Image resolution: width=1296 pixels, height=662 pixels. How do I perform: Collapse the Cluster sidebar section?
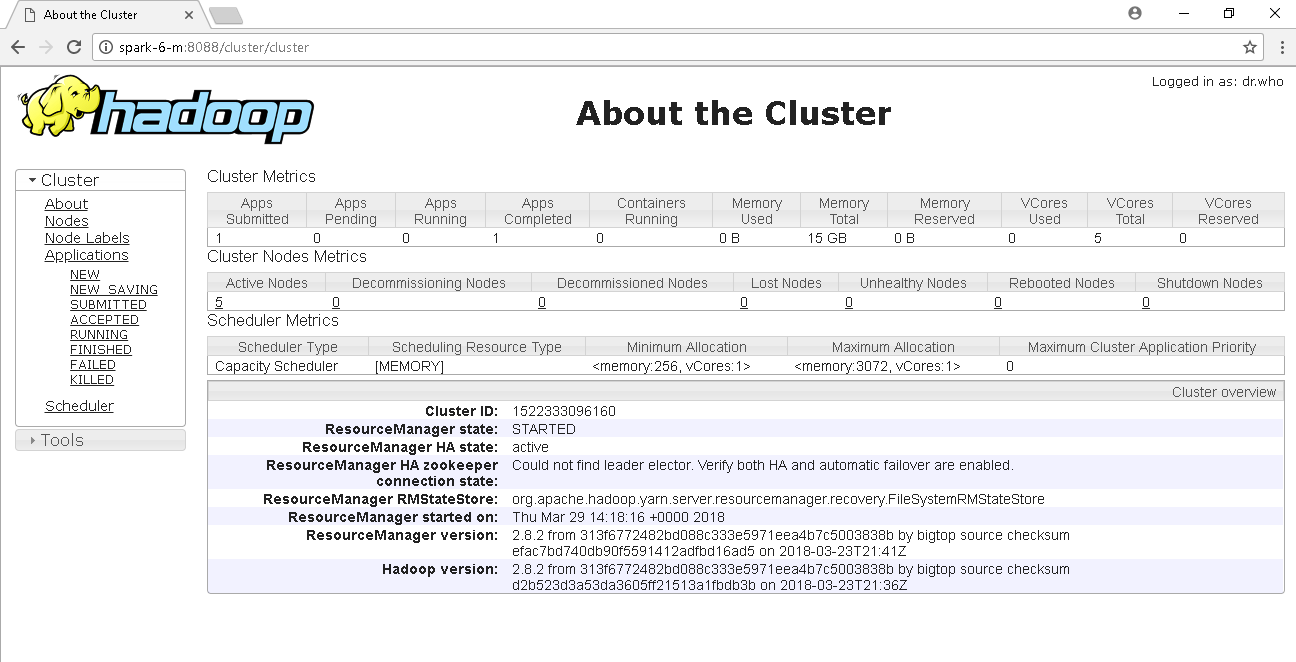100,180
